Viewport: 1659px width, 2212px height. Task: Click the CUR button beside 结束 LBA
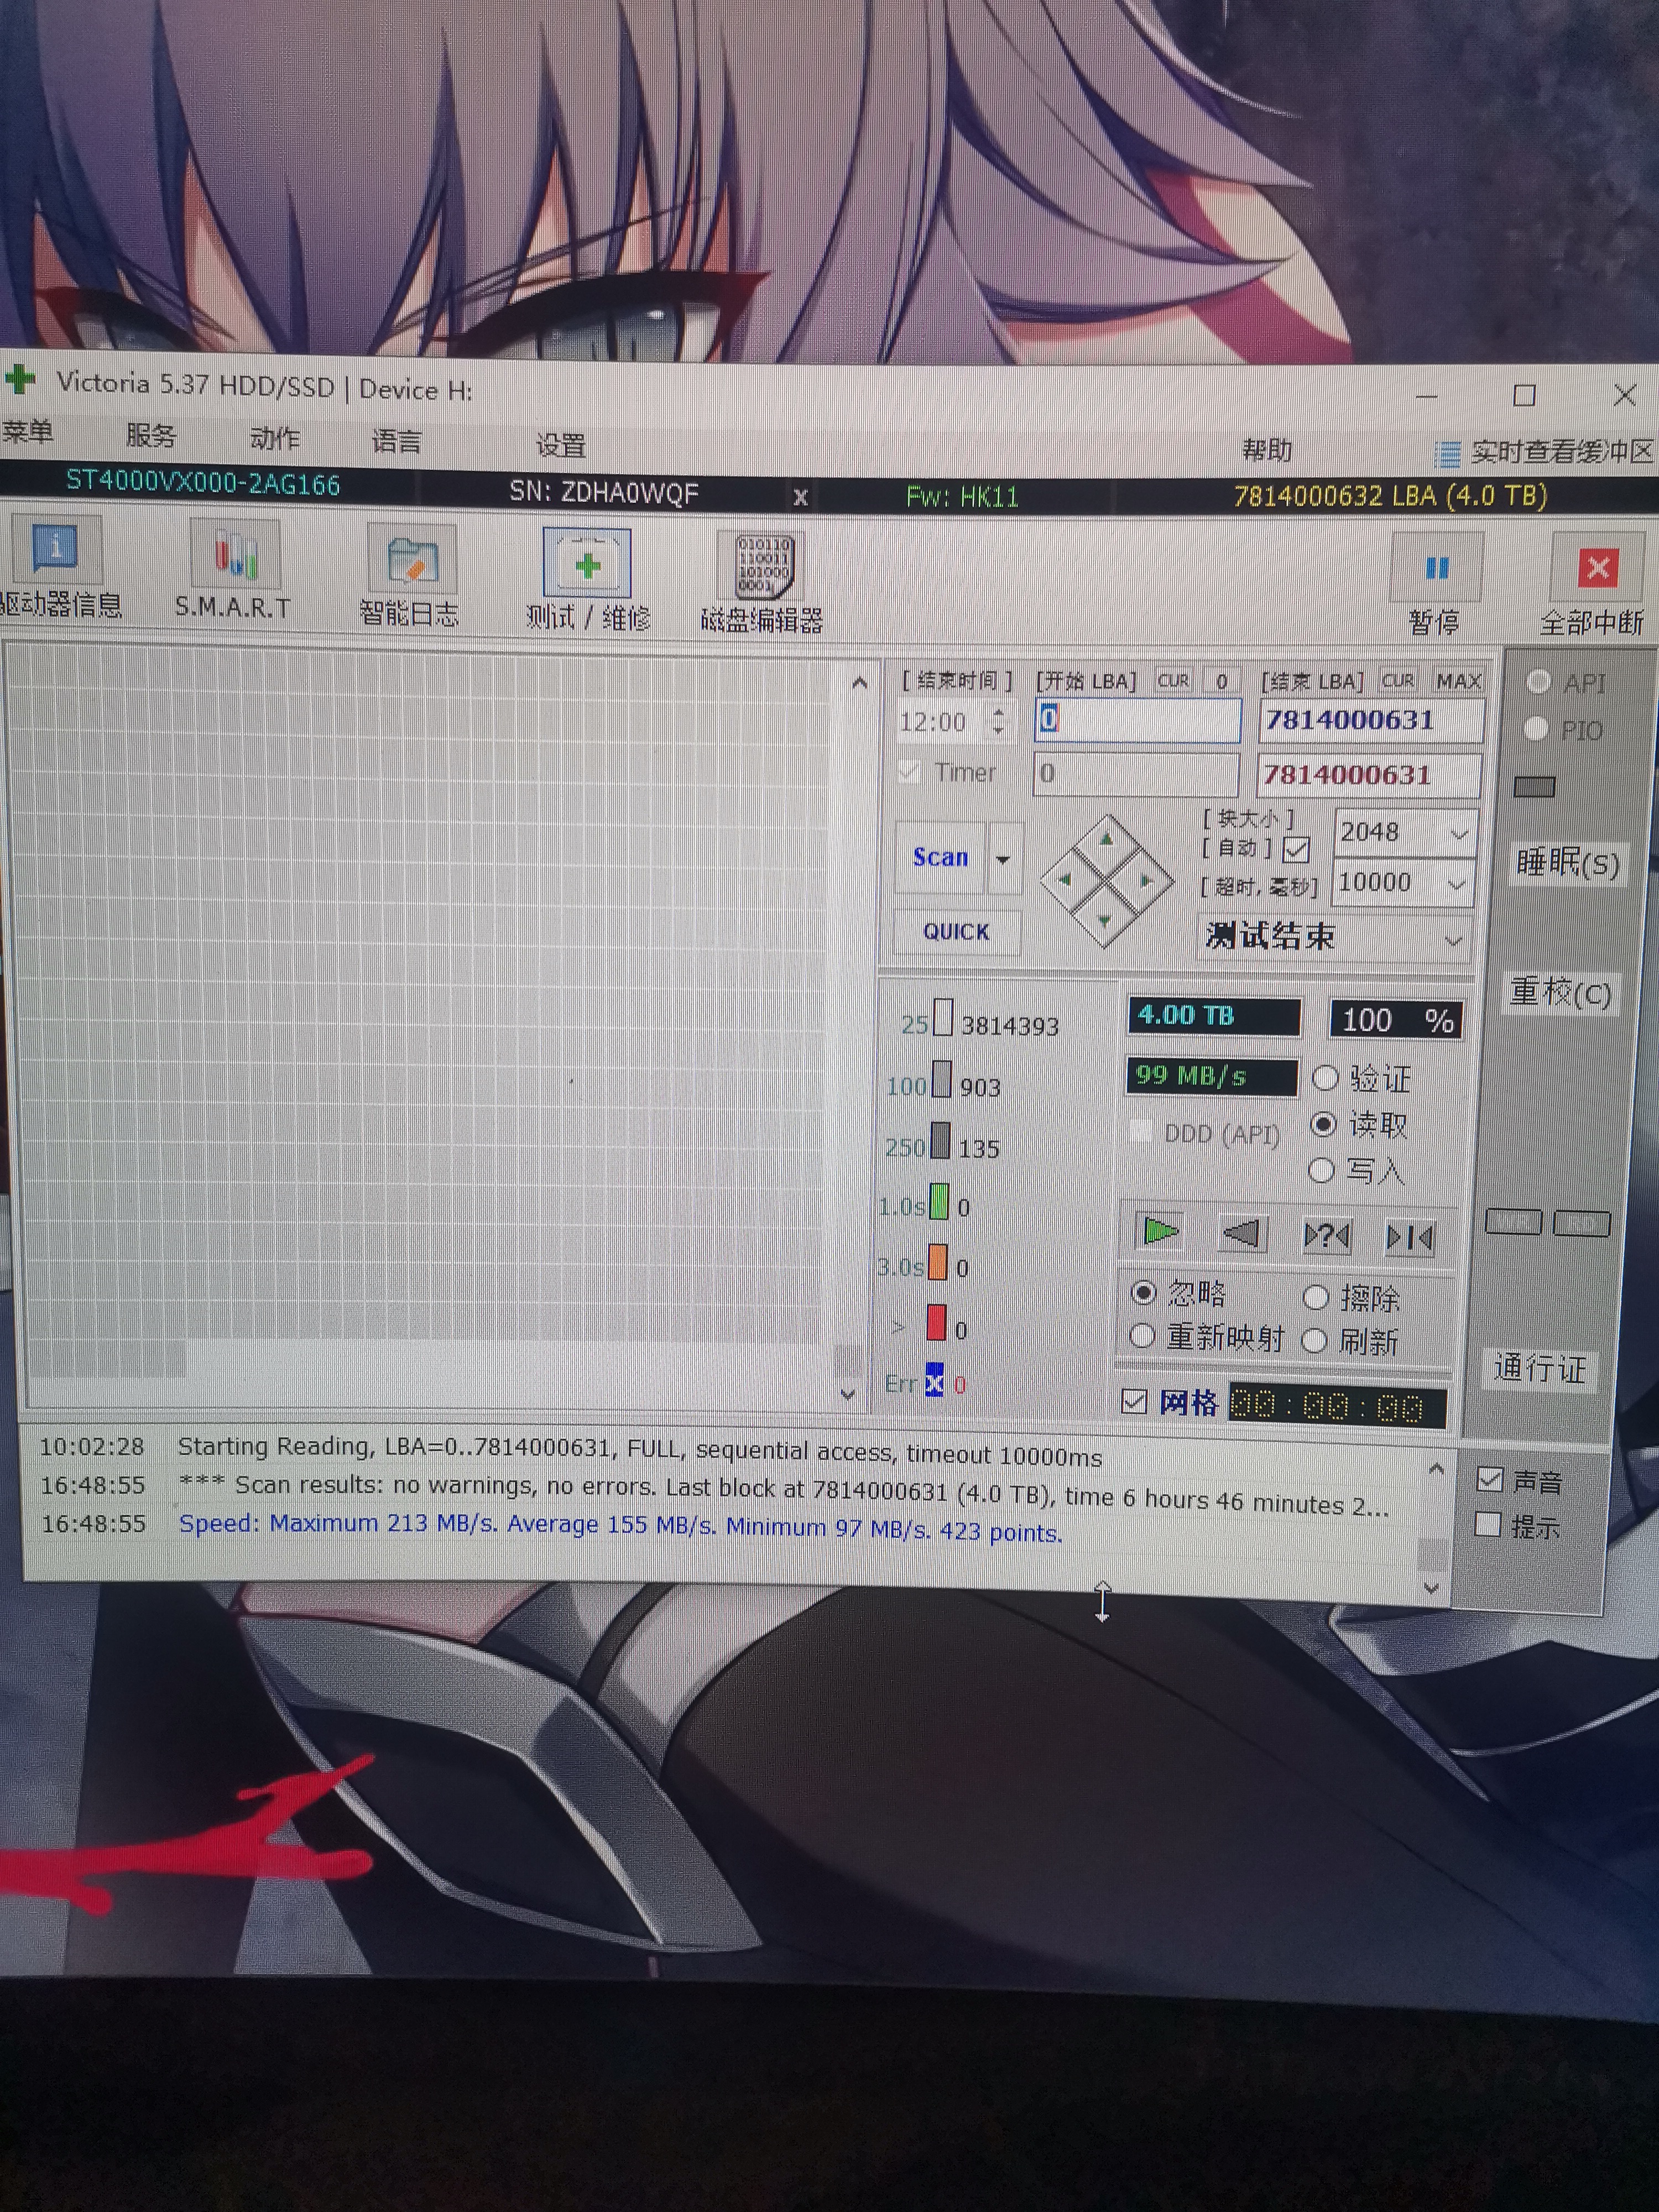coord(1397,681)
